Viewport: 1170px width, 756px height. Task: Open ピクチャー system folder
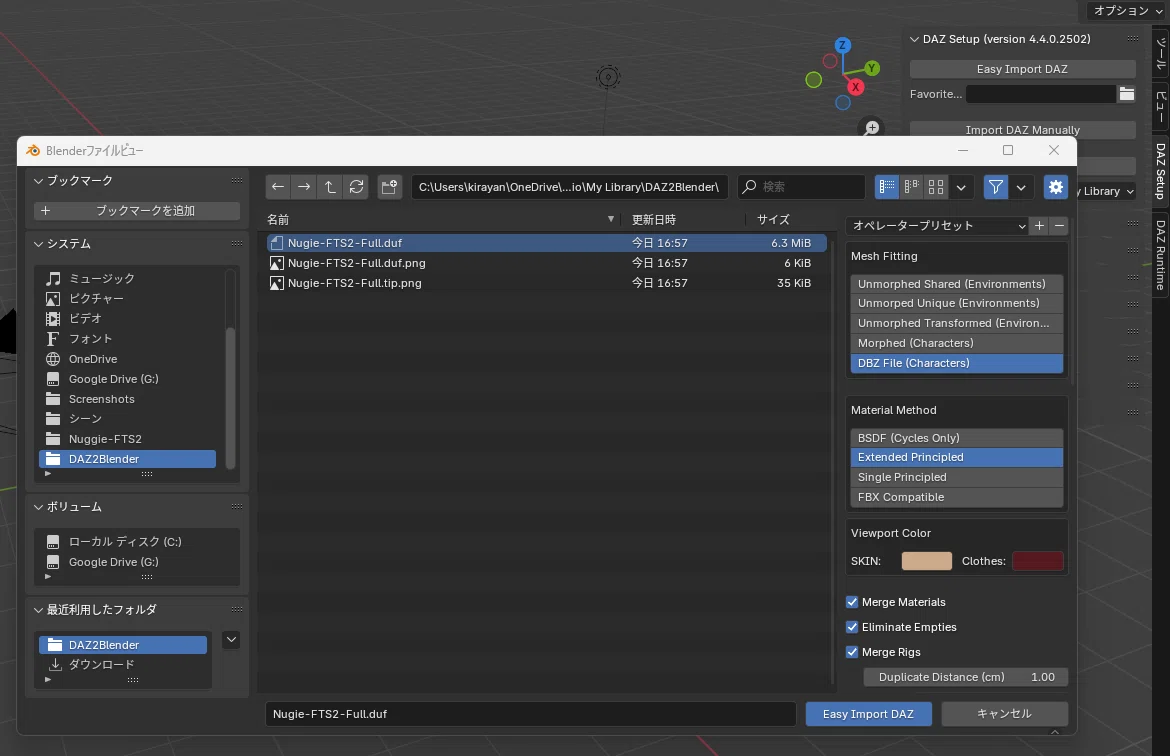coord(128,299)
